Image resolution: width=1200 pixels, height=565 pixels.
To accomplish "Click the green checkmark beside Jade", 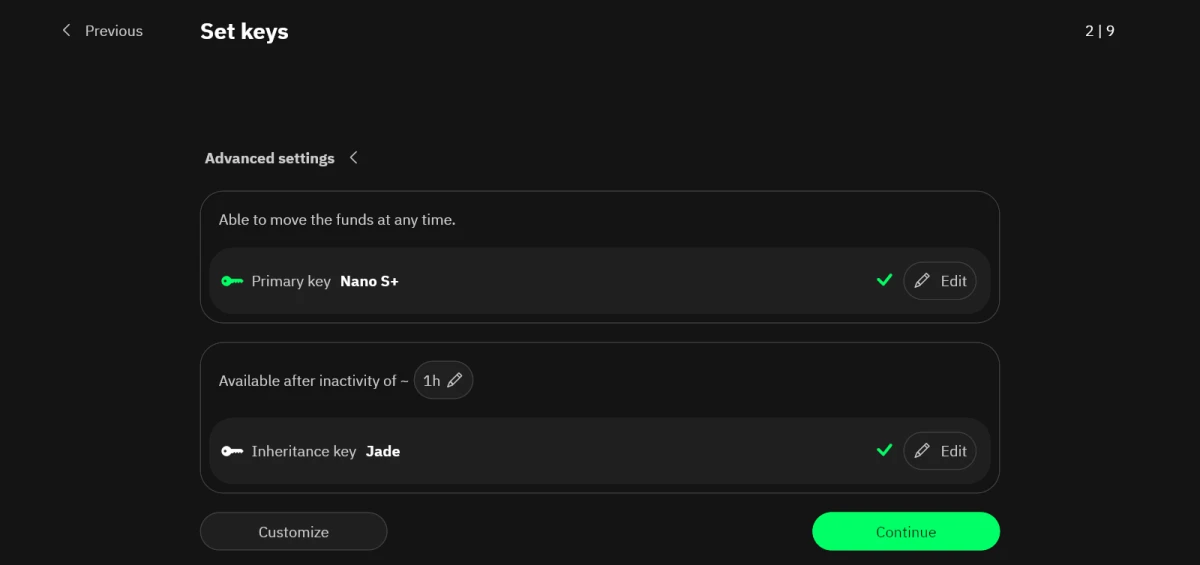I will click(884, 451).
